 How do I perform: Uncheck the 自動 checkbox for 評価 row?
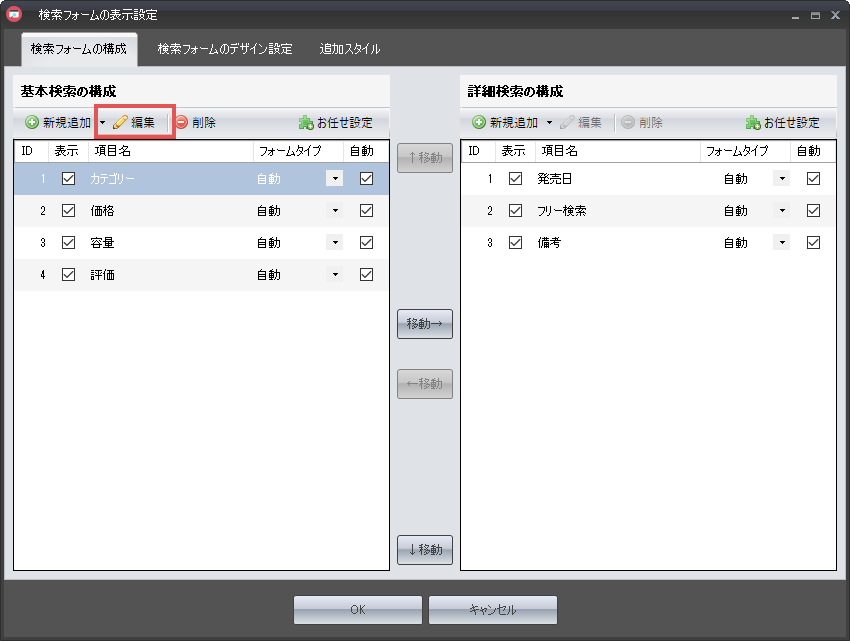366,275
